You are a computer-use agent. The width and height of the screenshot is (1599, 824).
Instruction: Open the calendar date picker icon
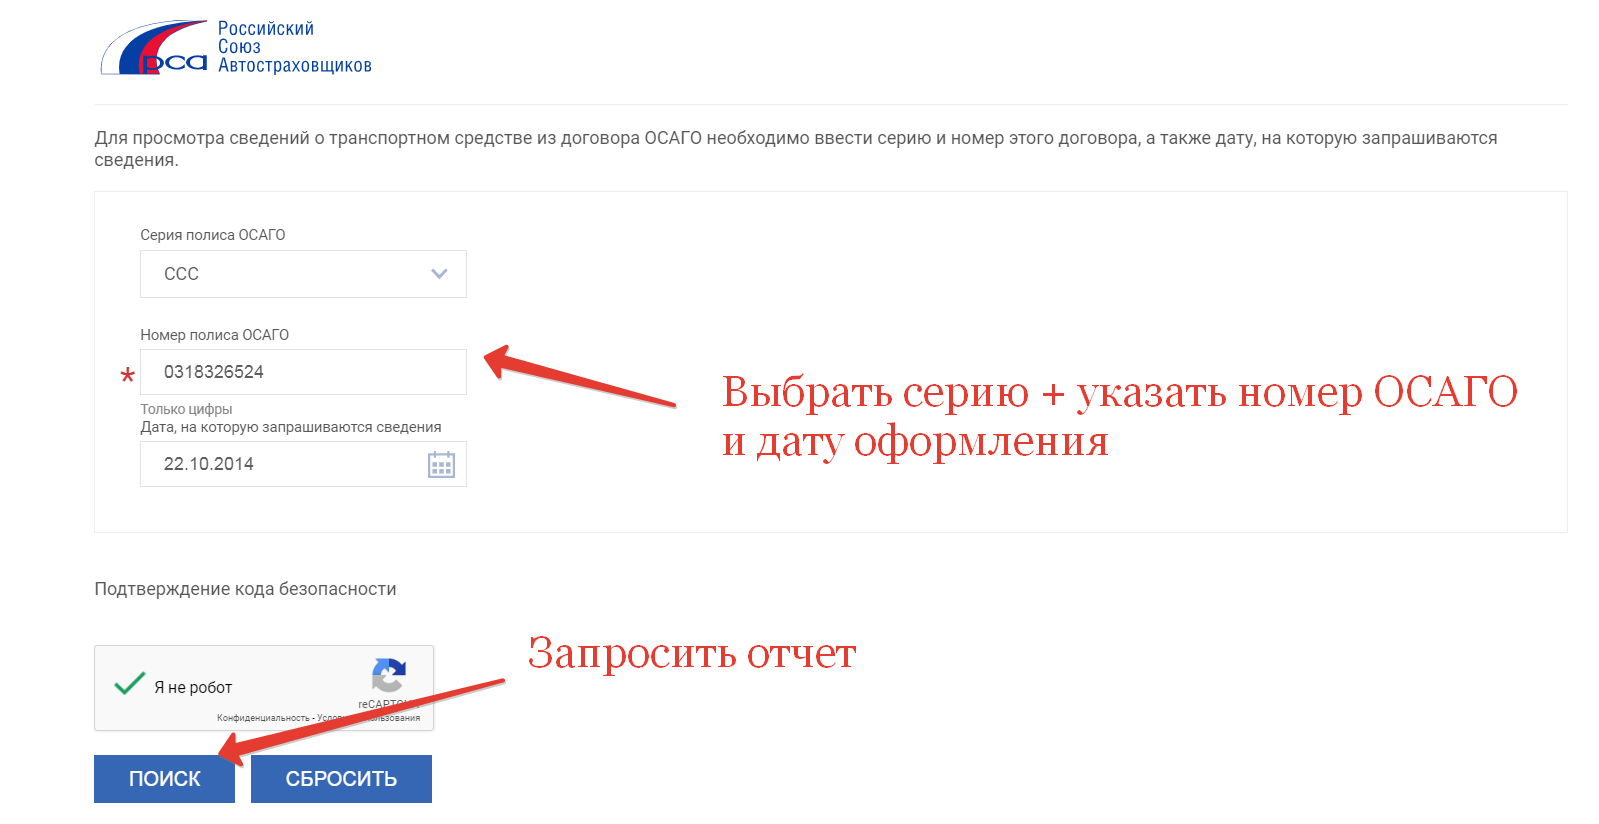tap(441, 465)
